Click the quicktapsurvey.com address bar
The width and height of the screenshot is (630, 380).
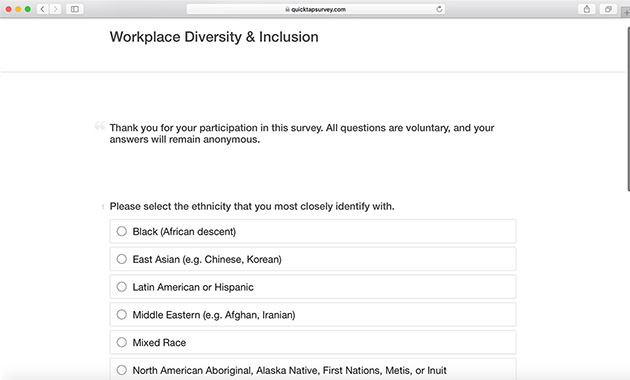click(316, 9)
